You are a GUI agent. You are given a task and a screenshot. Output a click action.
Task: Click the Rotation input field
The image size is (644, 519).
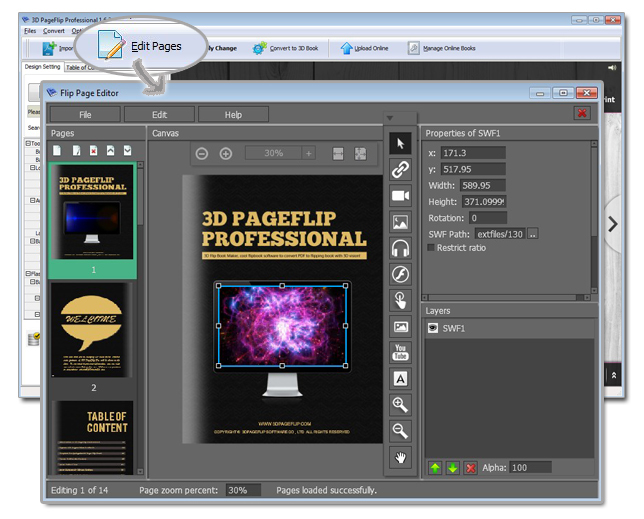pyautogui.click(x=488, y=218)
